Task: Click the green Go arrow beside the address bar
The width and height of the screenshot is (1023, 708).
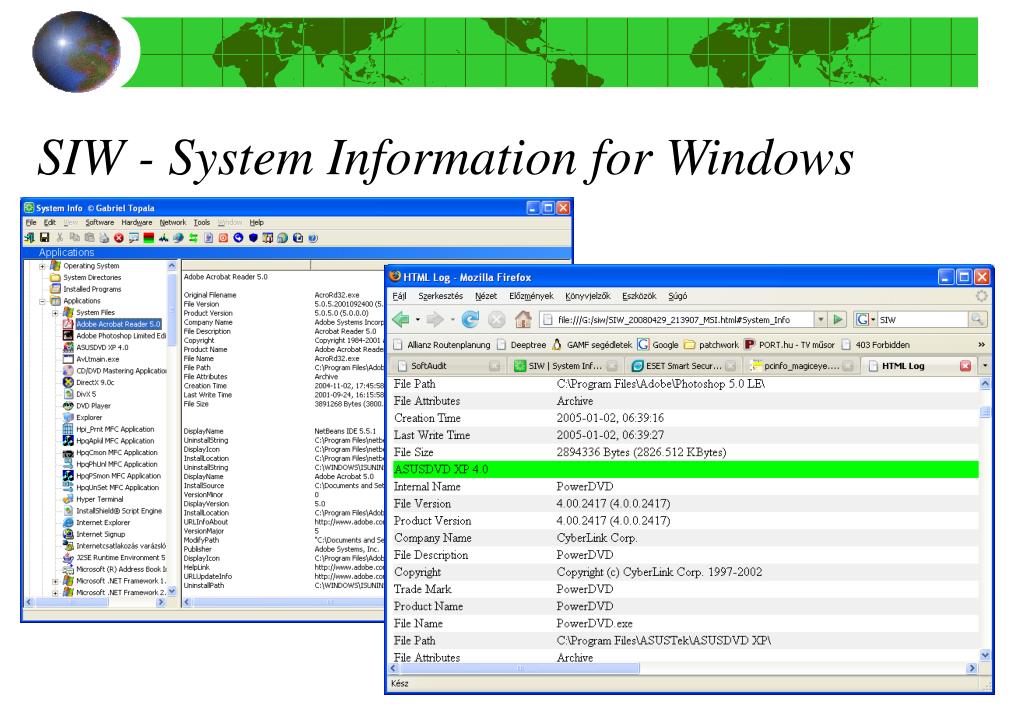Action: (x=838, y=320)
